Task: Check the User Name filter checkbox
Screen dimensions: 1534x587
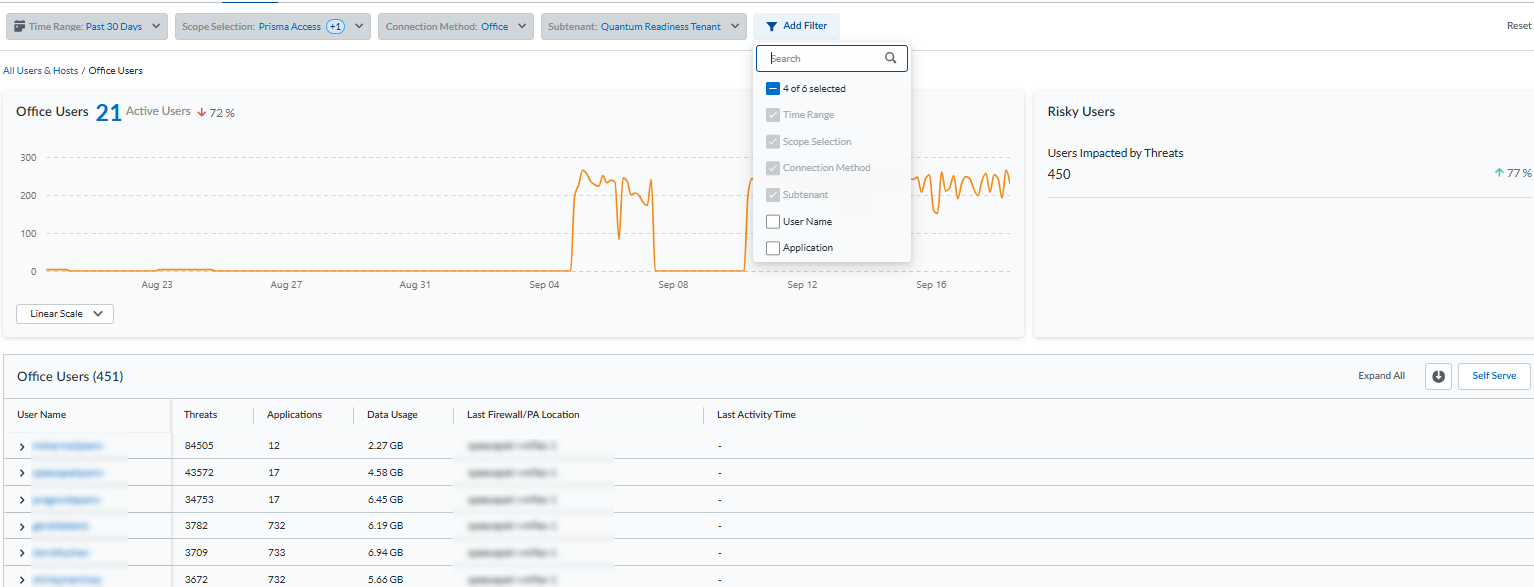Action: coord(773,222)
